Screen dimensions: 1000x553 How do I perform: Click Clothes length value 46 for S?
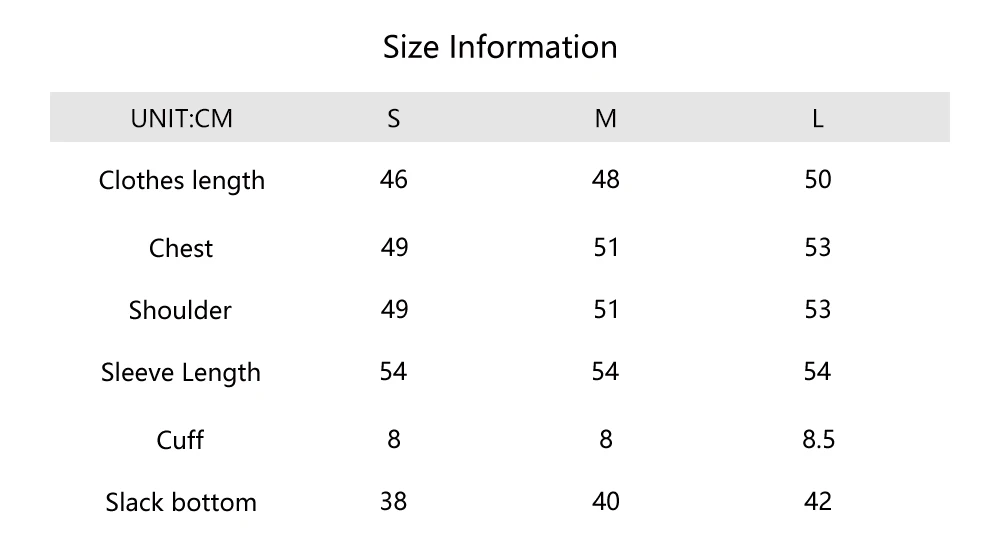[394, 179]
